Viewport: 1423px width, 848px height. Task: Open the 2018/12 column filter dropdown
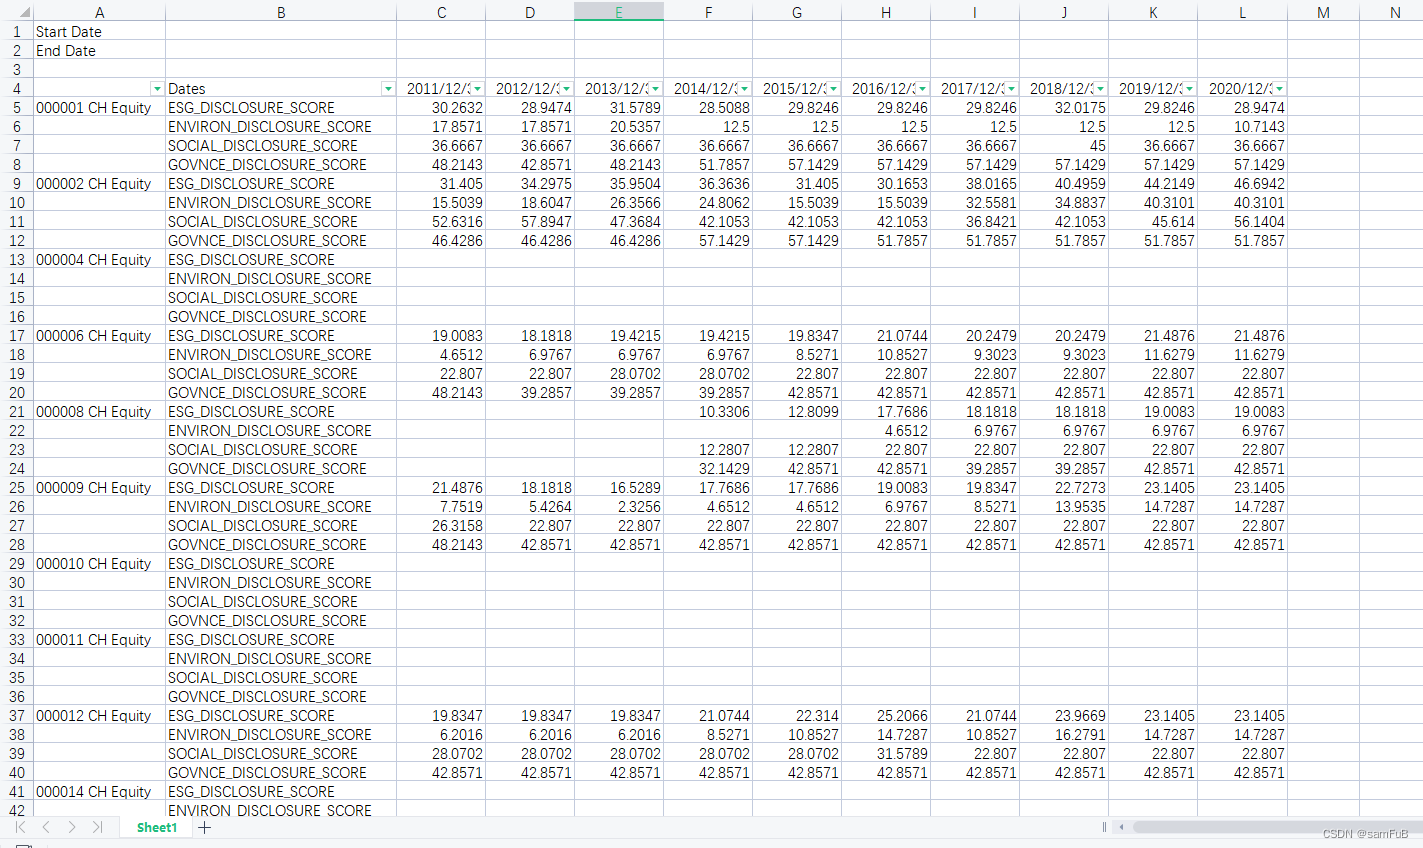[x=1100, y=89]
